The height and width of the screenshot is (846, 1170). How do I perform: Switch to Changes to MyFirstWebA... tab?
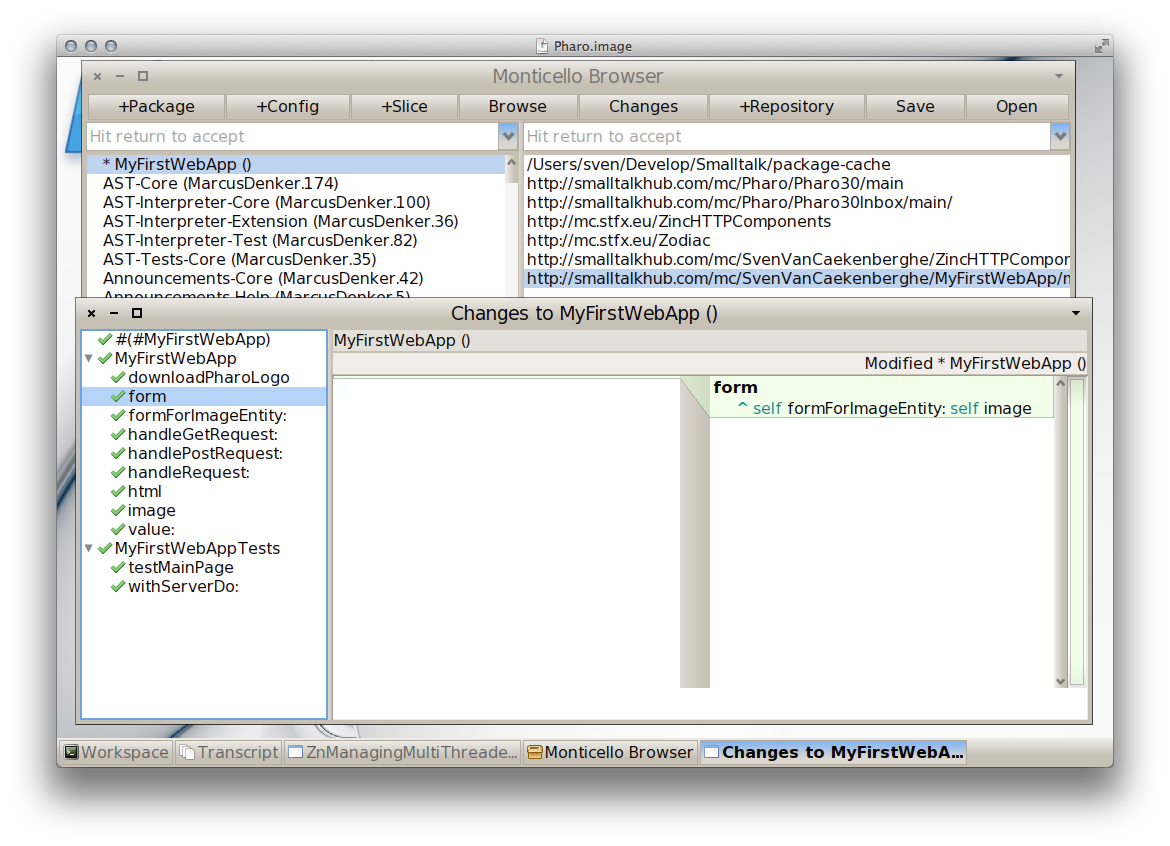coord(833,752)
